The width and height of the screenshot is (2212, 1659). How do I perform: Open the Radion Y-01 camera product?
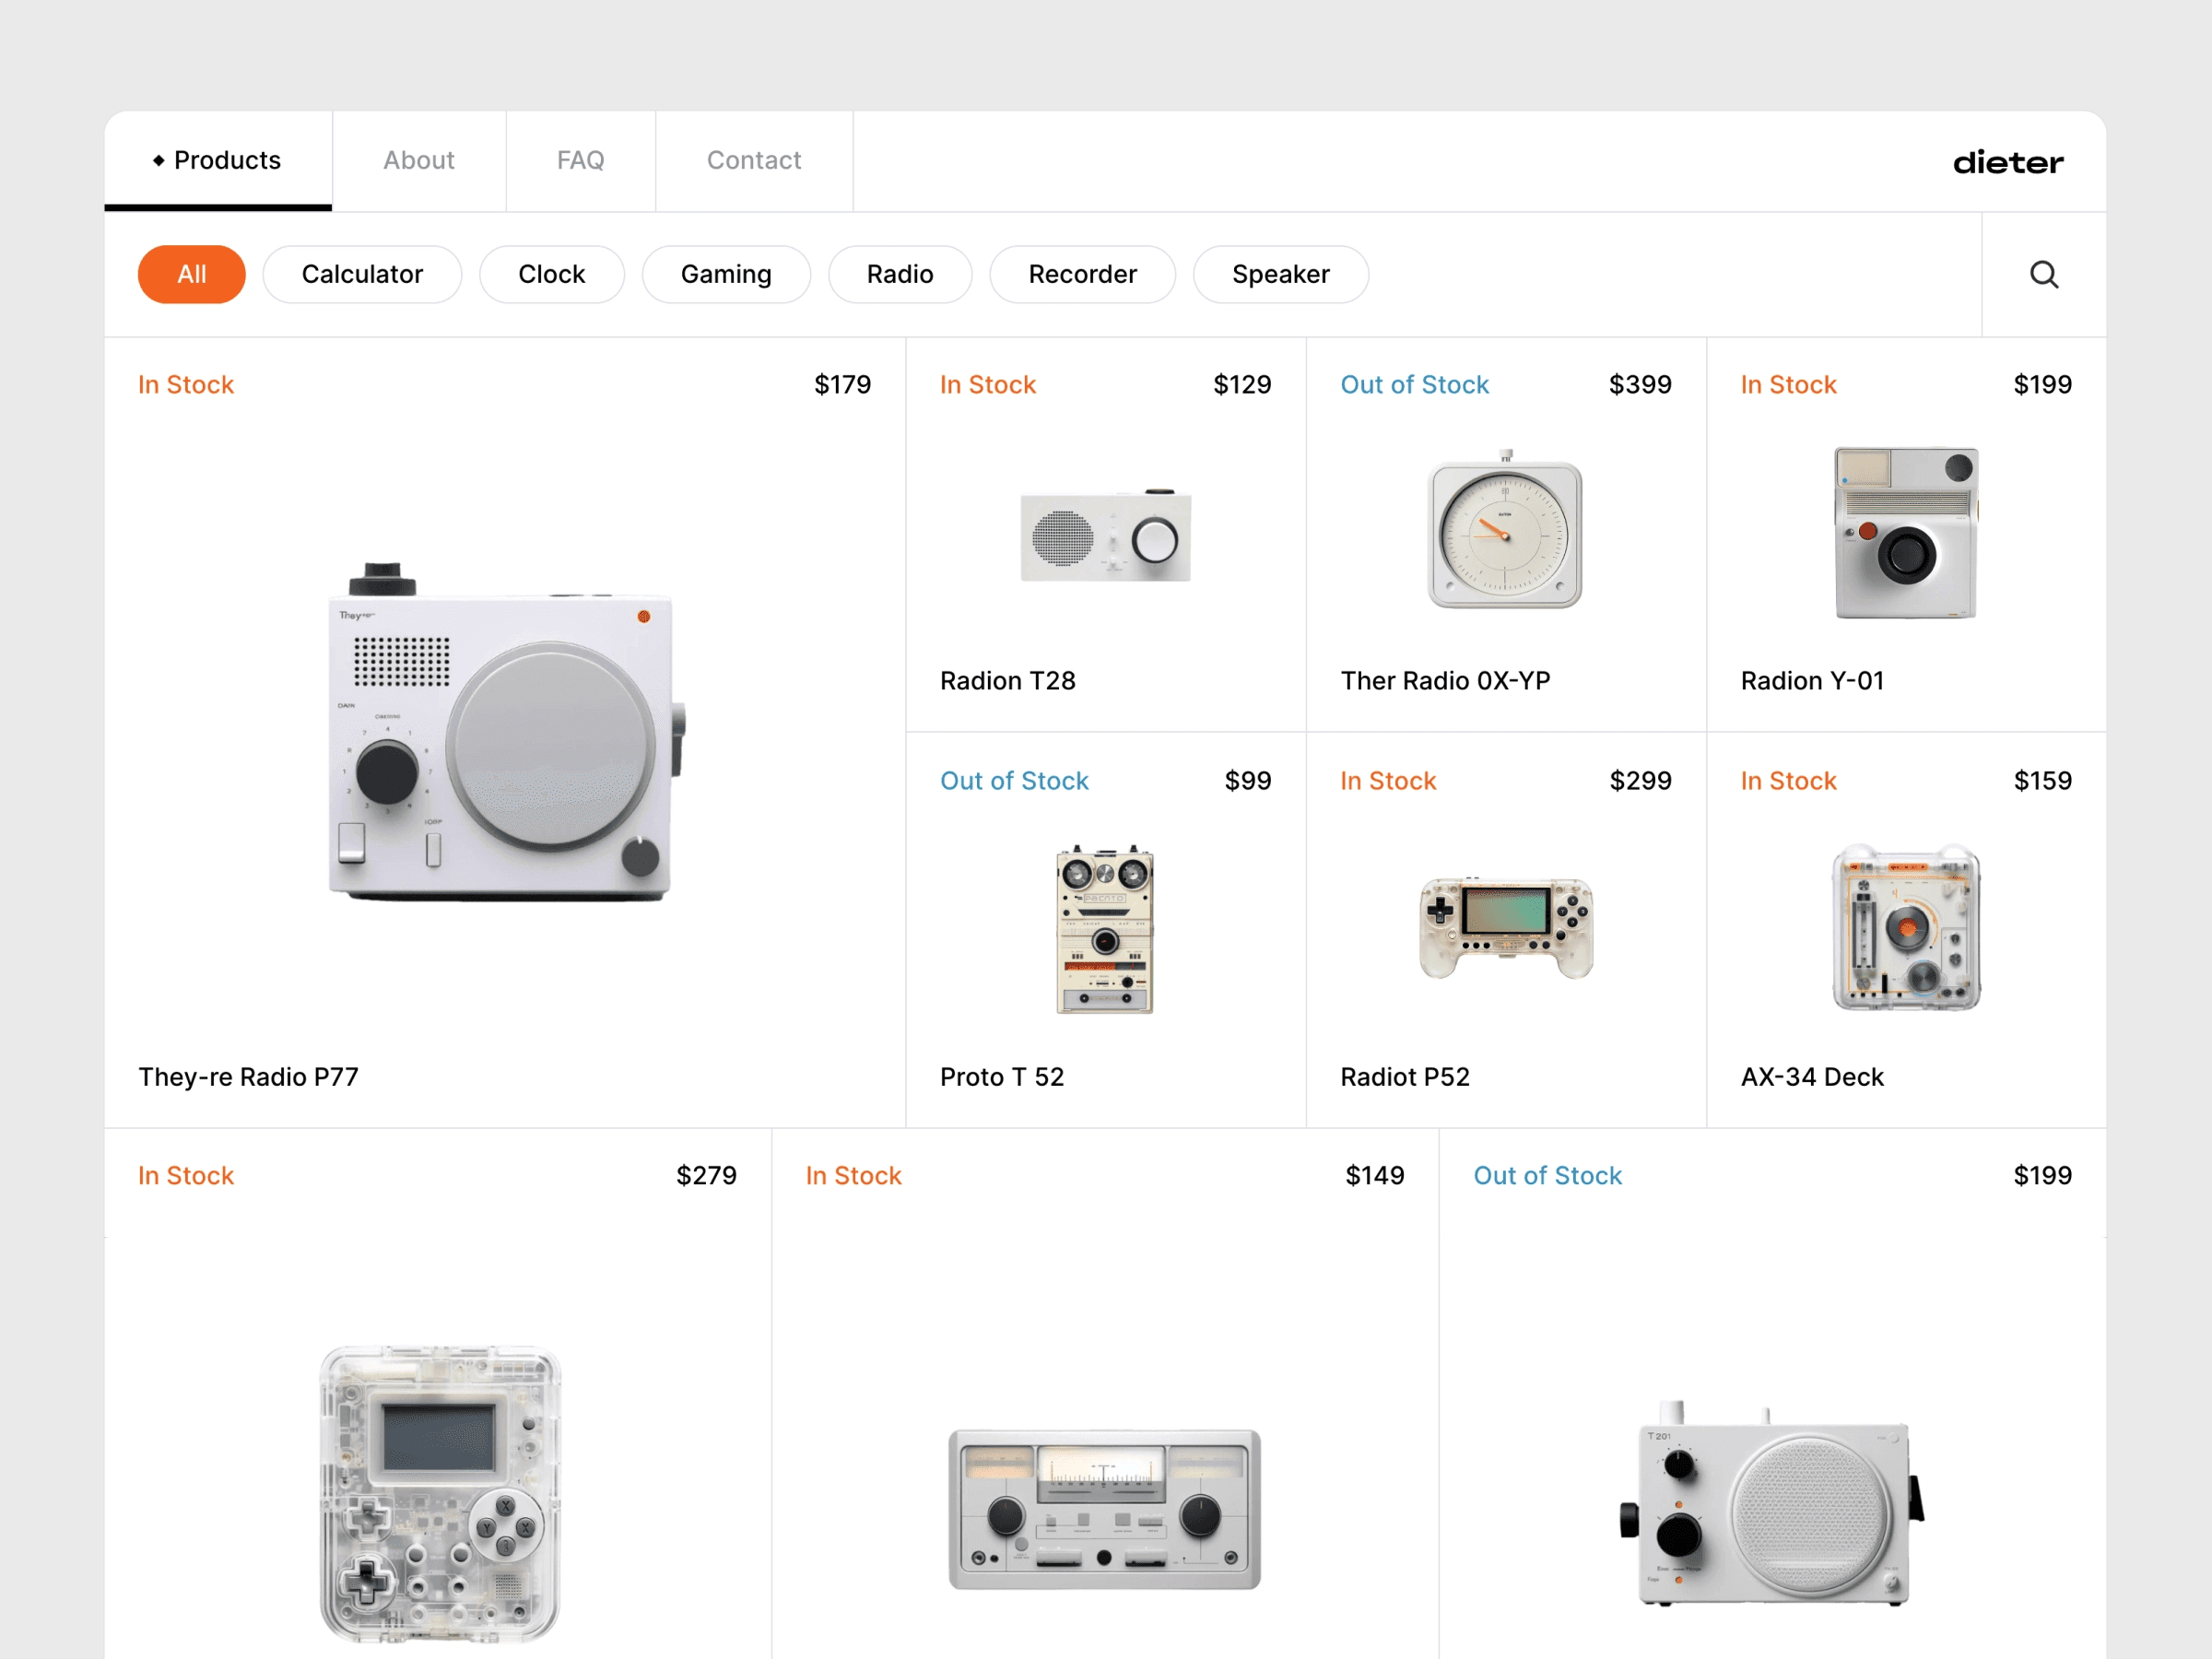[1904, 534]
